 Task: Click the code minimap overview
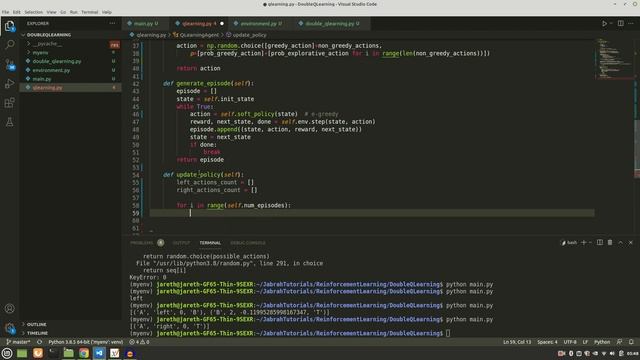614,59
